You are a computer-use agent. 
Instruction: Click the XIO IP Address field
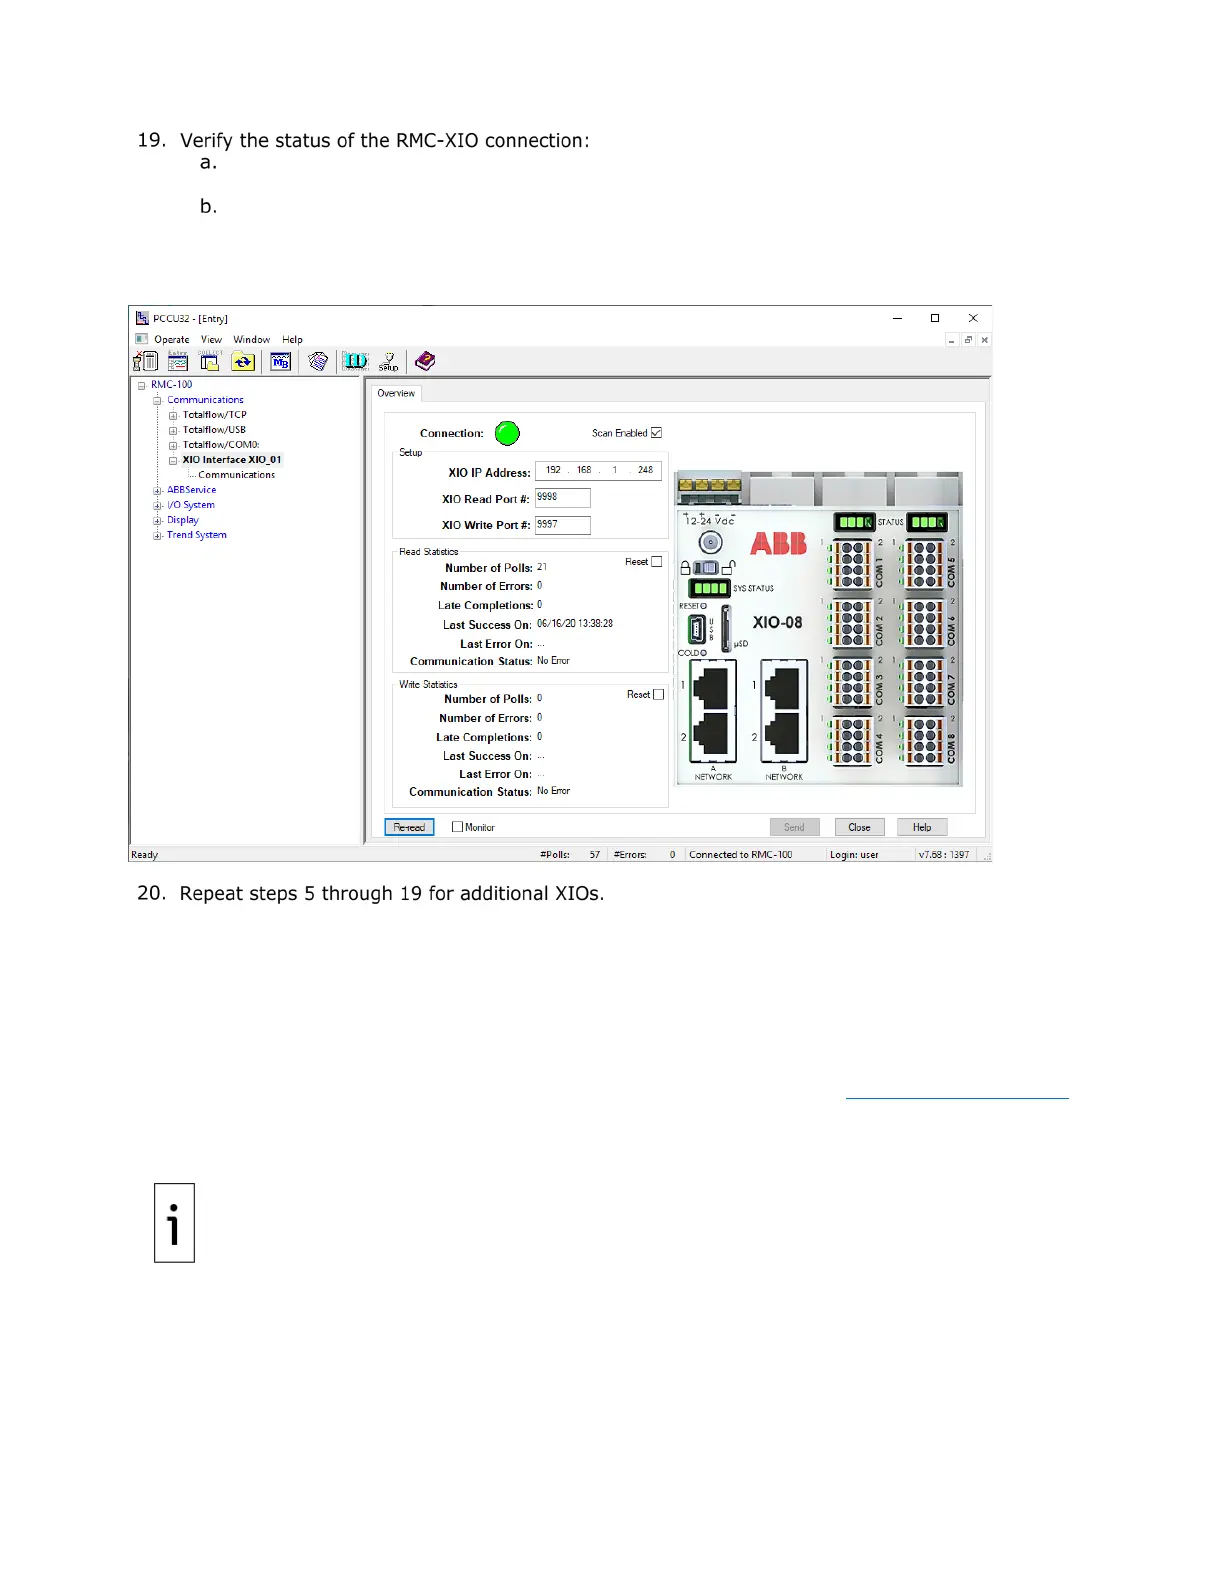598,470
